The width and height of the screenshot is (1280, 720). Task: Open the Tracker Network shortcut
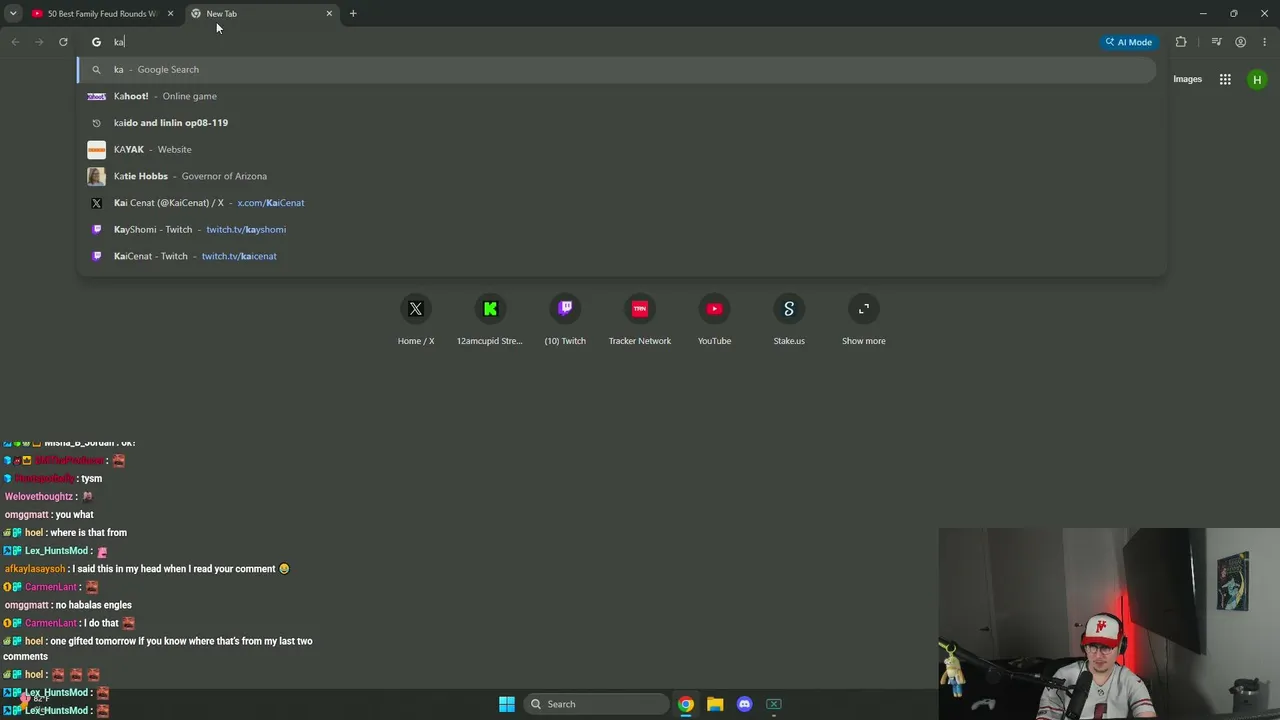point(640,320)
